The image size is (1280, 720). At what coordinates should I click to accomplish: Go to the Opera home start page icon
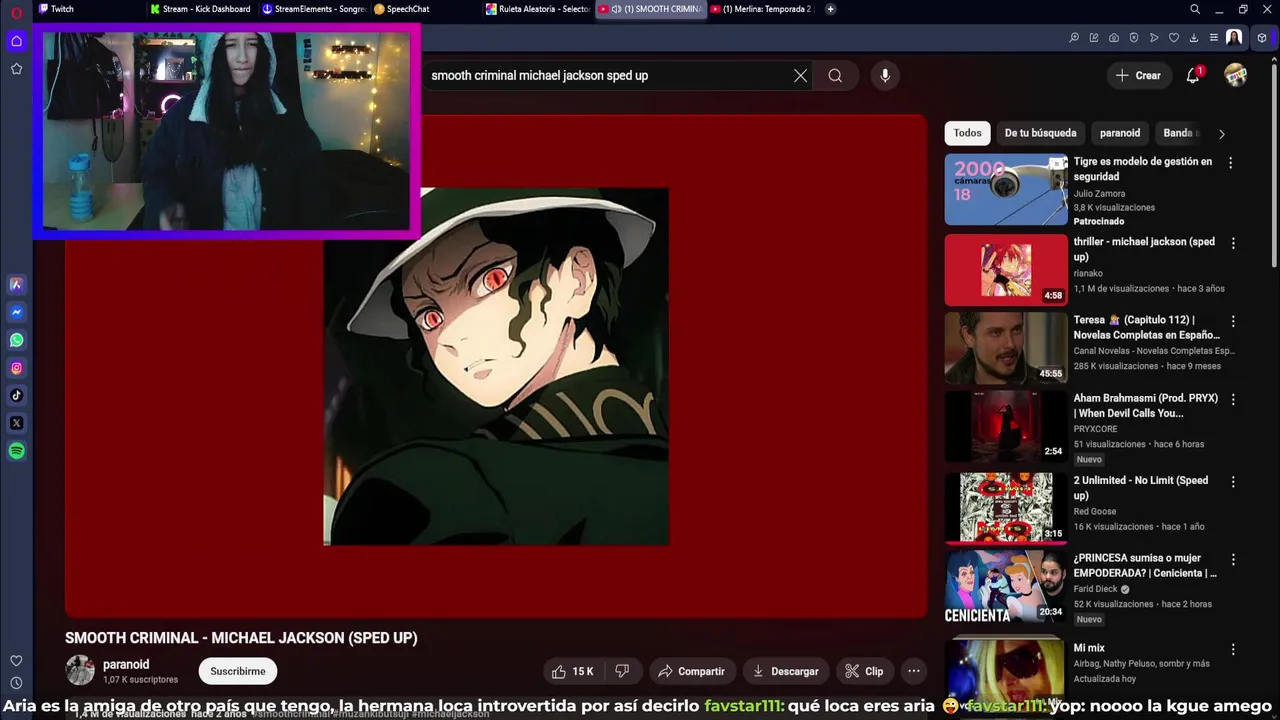pos(16,41)
